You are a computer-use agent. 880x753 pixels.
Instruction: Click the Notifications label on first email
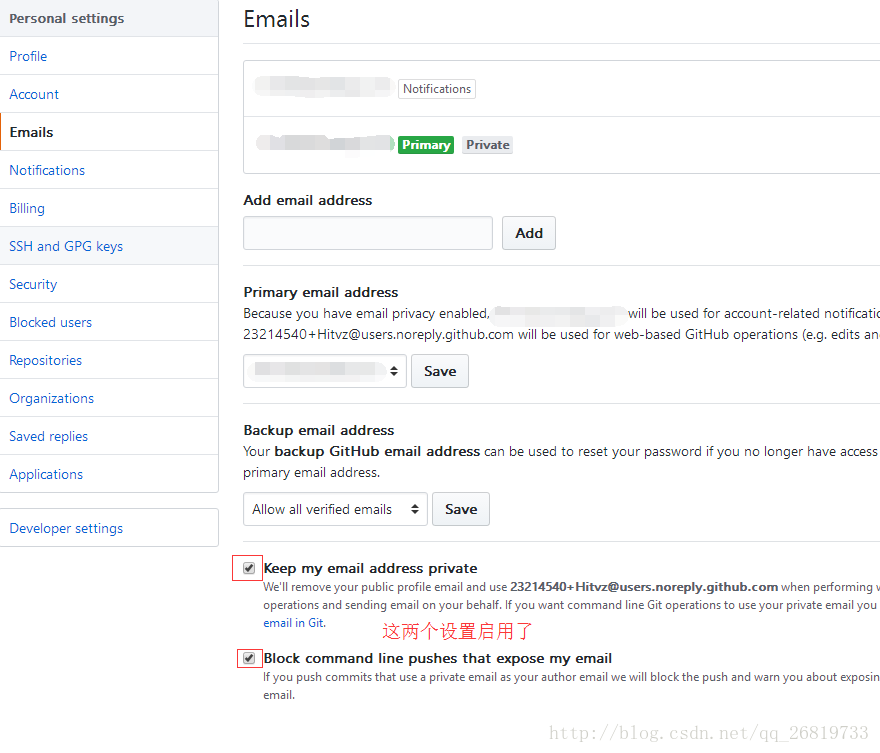[x=437, y=89]
